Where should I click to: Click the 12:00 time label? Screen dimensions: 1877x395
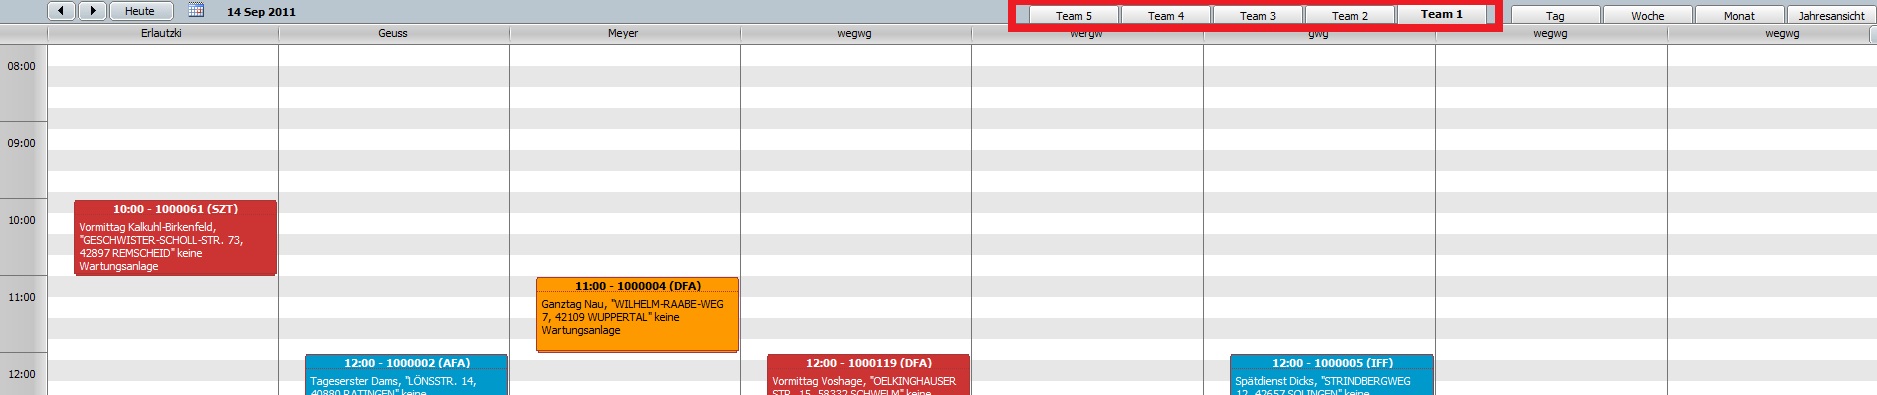[22, 374]
